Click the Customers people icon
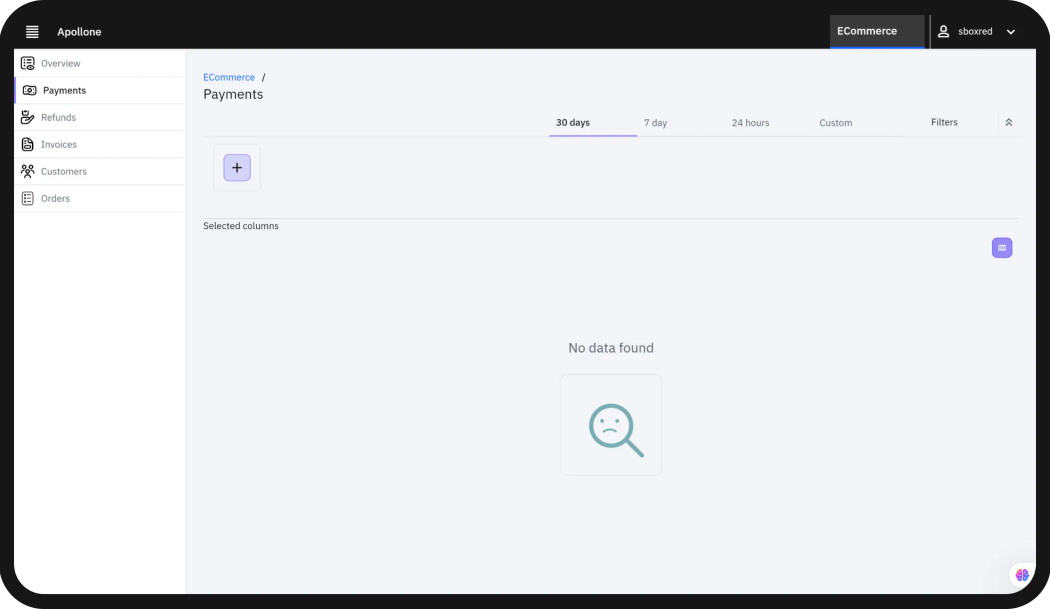Screen dimensions: 1050x609 tap(27, 171)
